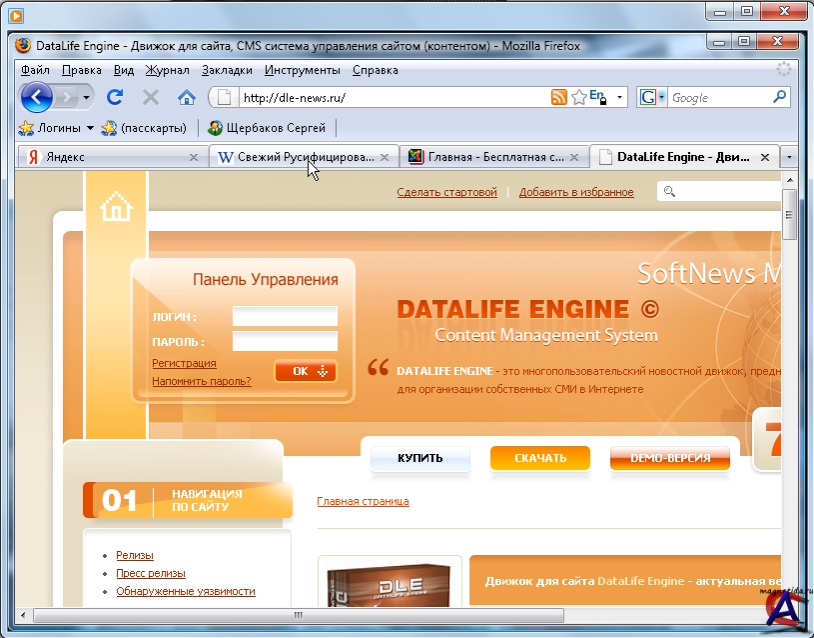Close the Свежий Русифицирова... tab
This screenshot has width=814, height=638.
(x=385, y=157)
